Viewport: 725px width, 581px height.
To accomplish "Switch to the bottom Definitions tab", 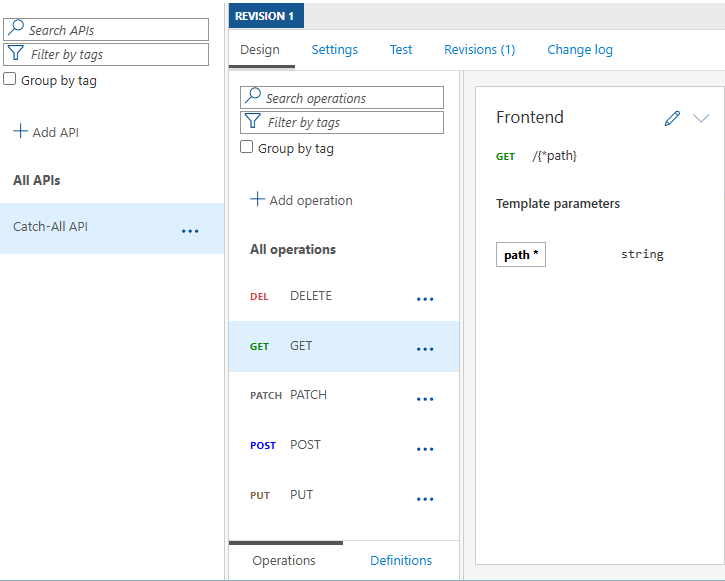I will point(401,560).
